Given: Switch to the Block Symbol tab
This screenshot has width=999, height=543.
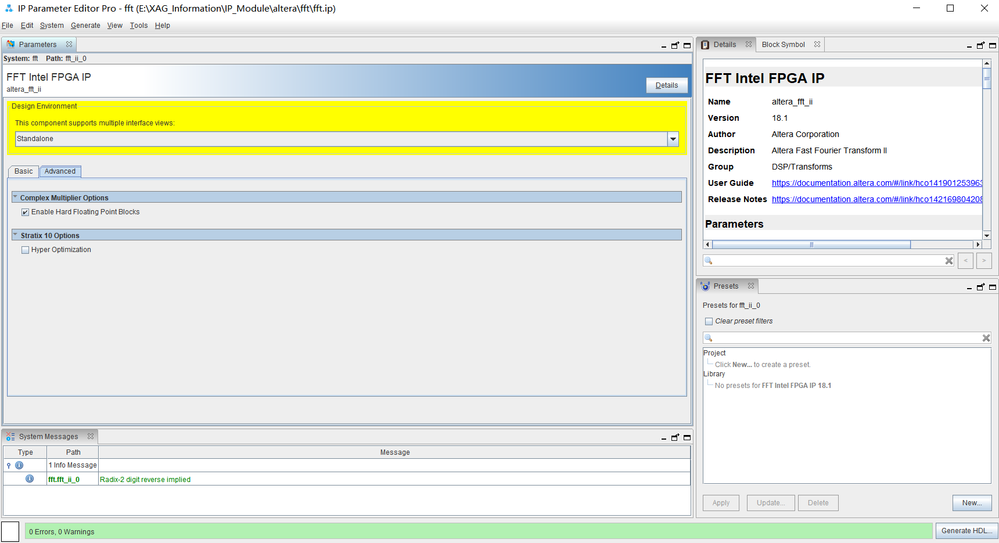Looking at the screenshot, I should (784, 45).
